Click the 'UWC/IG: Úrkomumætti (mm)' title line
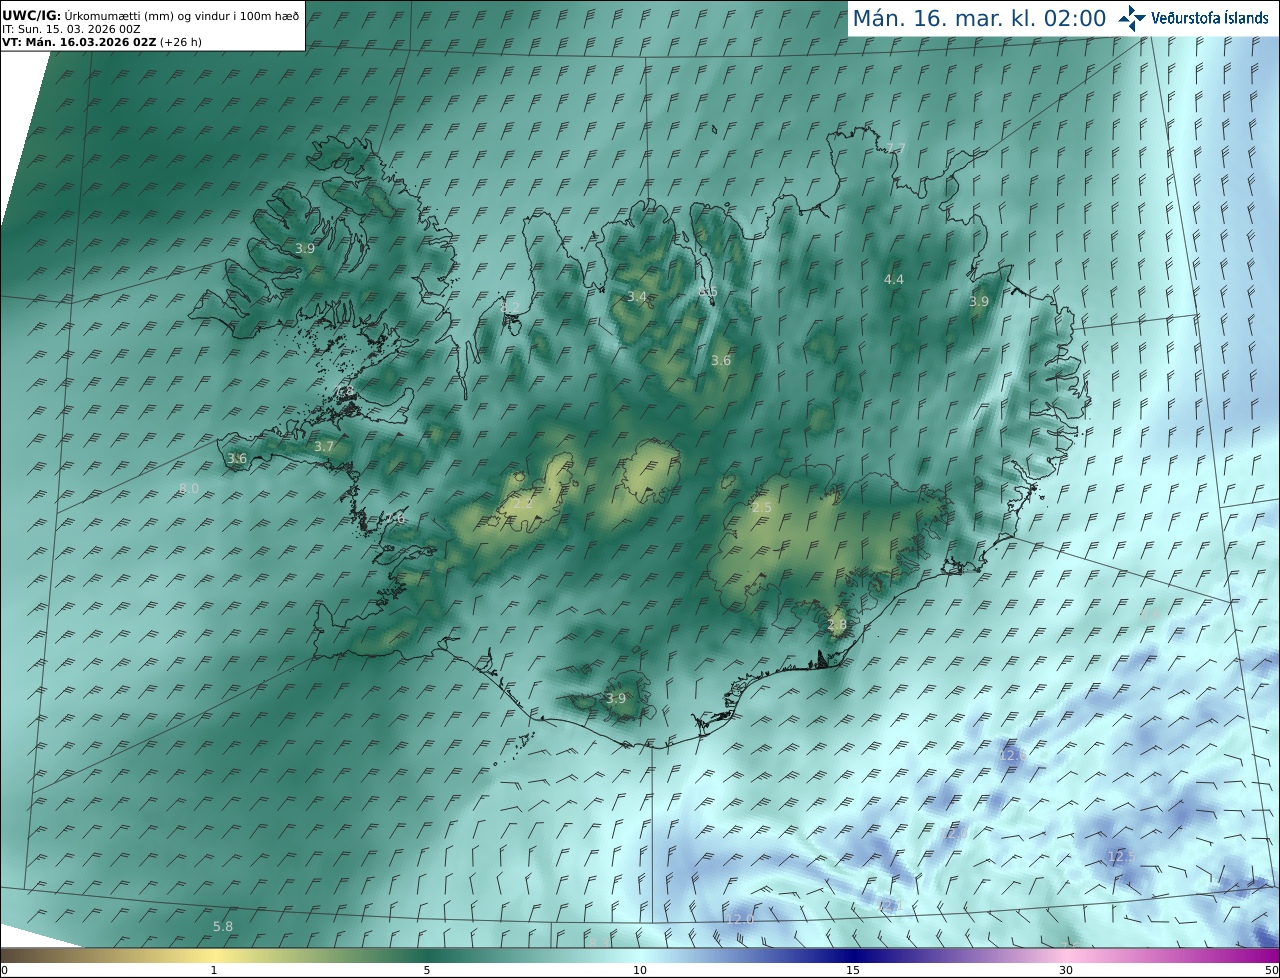The height and width of the screenshot is (978, 1280). pyautogui.click(x=151, y=16)
